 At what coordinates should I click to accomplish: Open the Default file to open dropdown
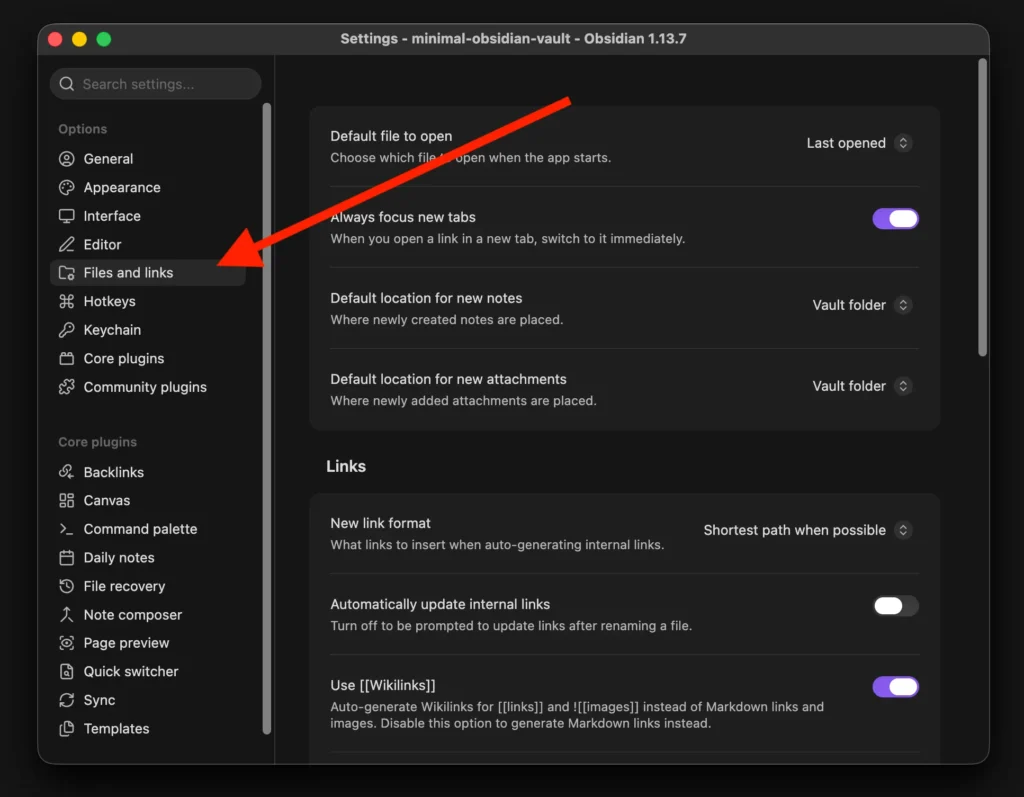tap(859, 143)
